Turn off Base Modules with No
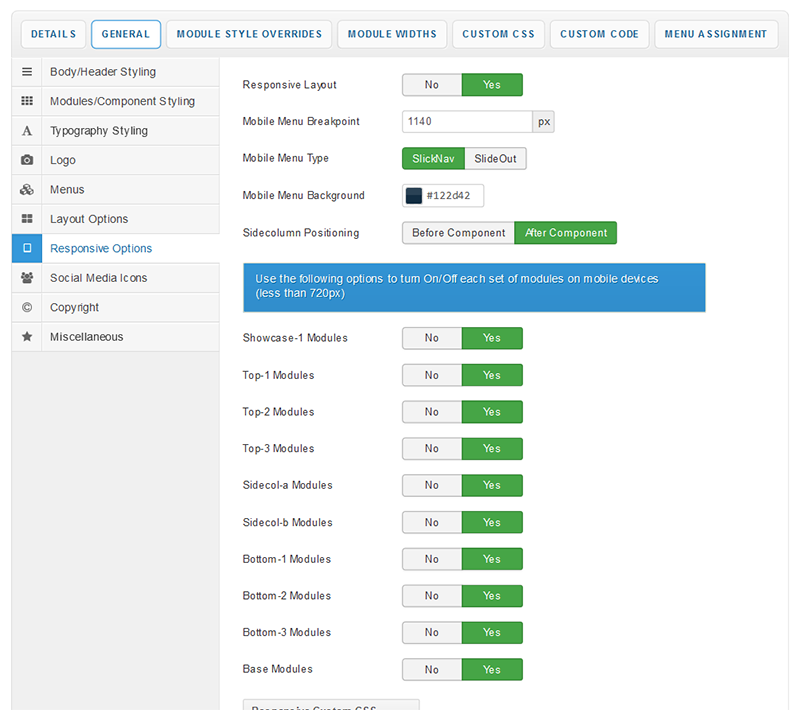The width and height of the screenshot is (800, 710). coord(432,669)
